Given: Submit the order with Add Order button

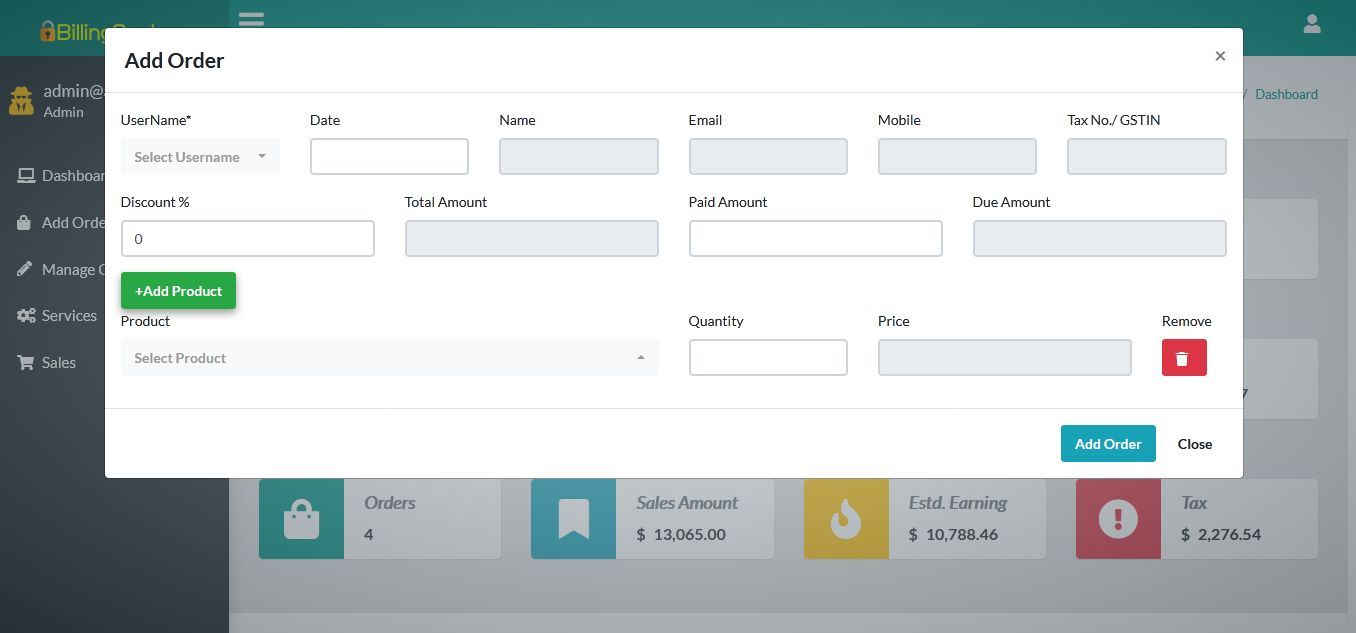Looking at the screenshot, I should (1108, 443).
